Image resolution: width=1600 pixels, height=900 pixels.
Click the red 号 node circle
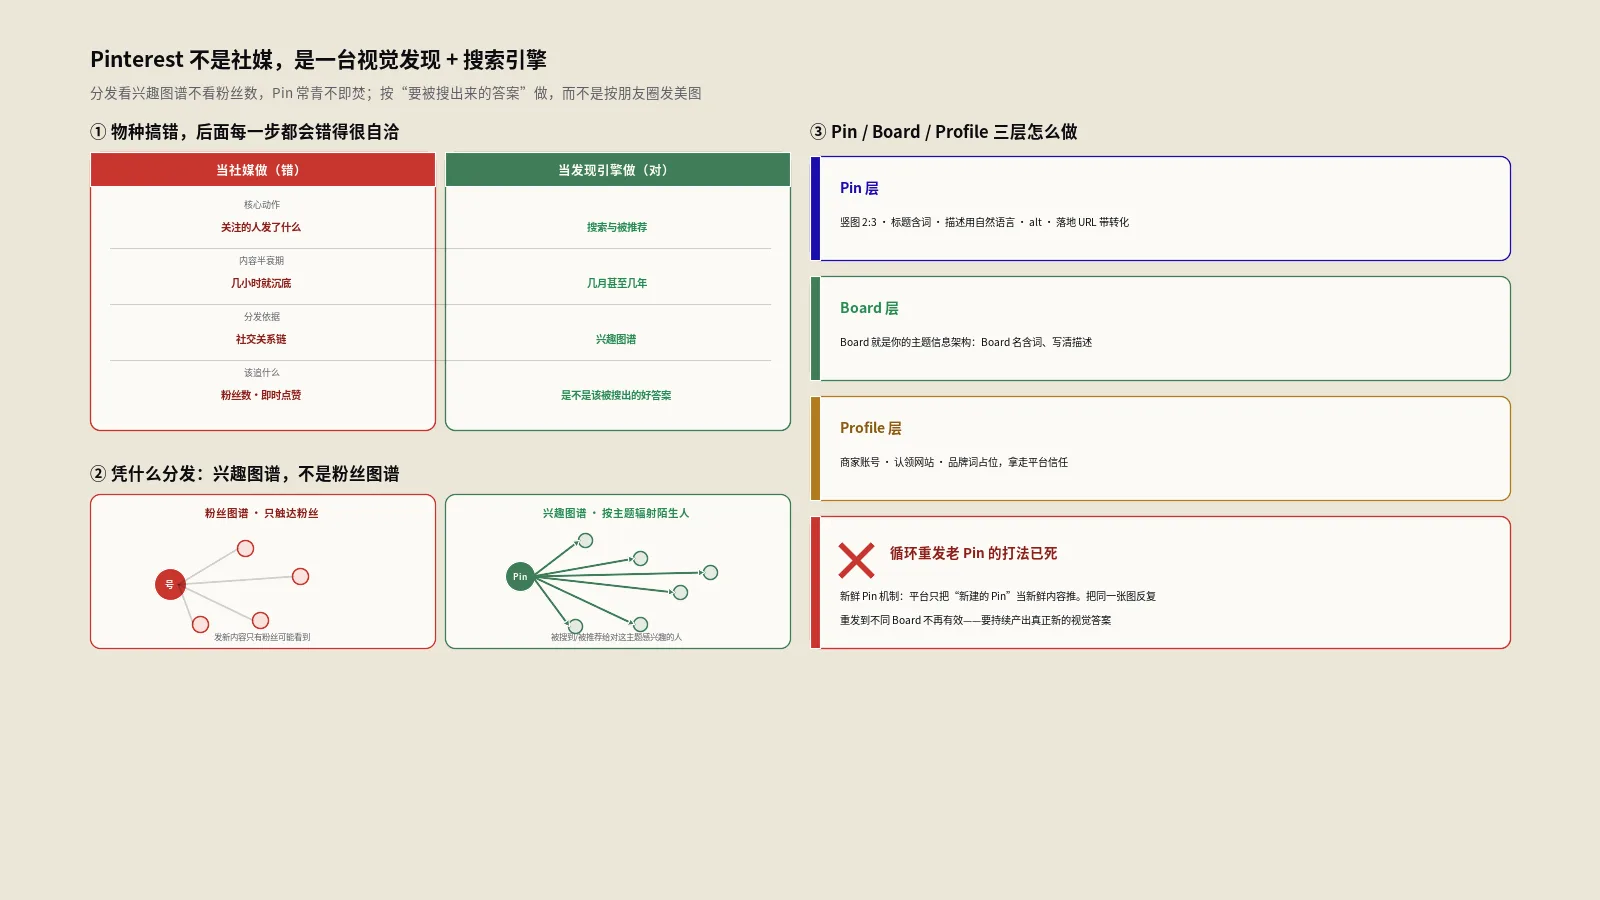170,584
